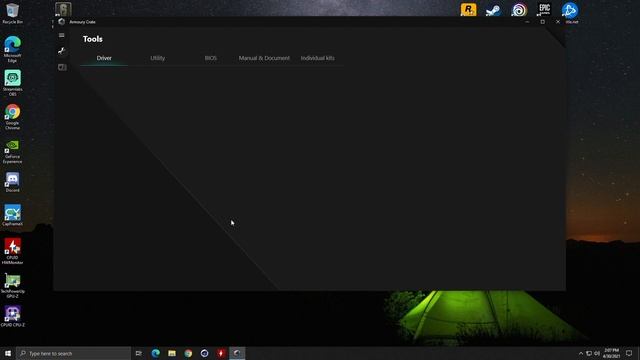This screenshot has width=640, height=360.
Task: Open the notification center
Action: [629, 353]
